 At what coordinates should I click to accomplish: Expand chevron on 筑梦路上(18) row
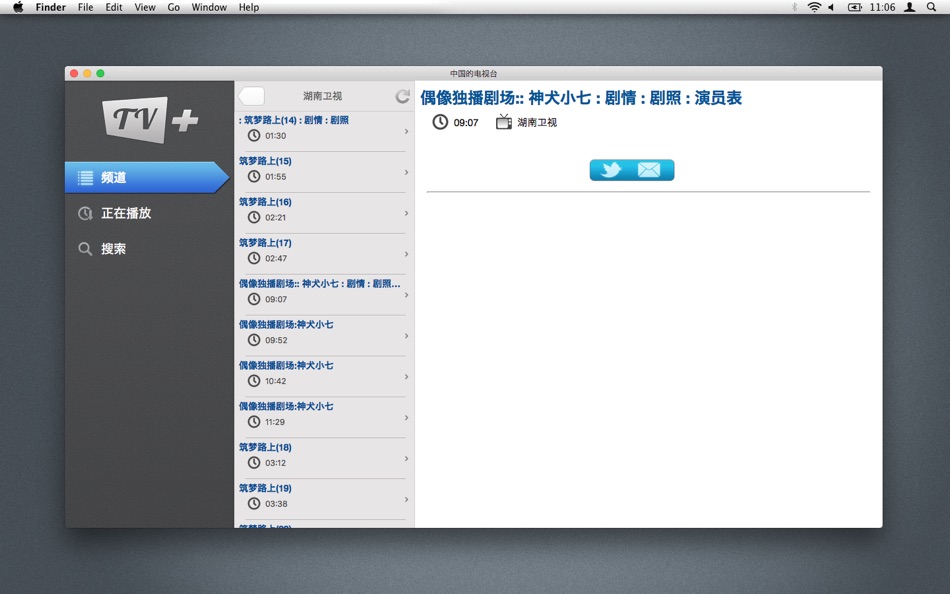pos(407,459)
